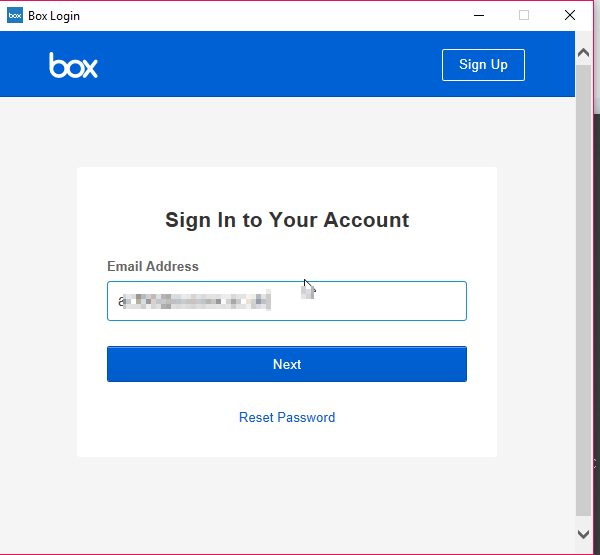Click empty area of the blue header bar

pos(270,65)
